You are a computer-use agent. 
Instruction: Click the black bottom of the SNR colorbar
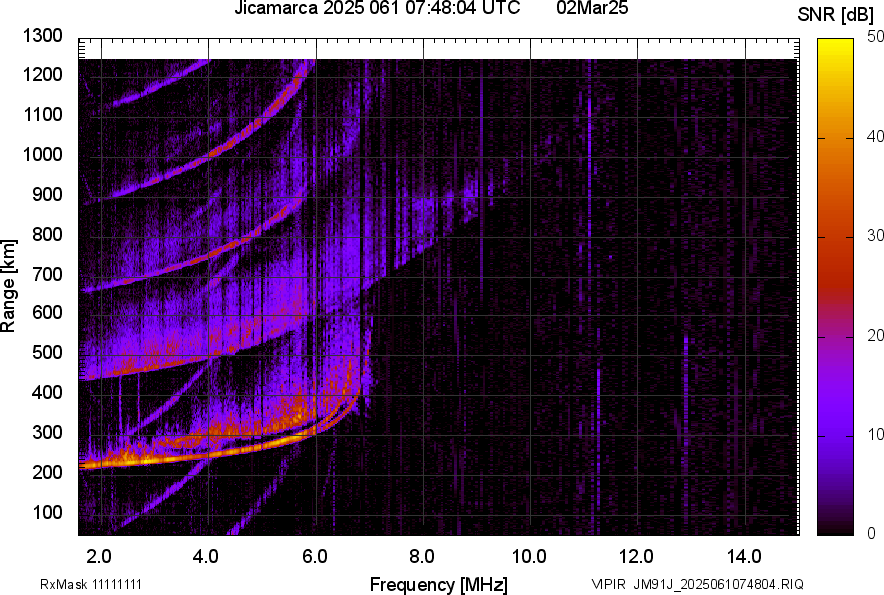coord(834,529)
